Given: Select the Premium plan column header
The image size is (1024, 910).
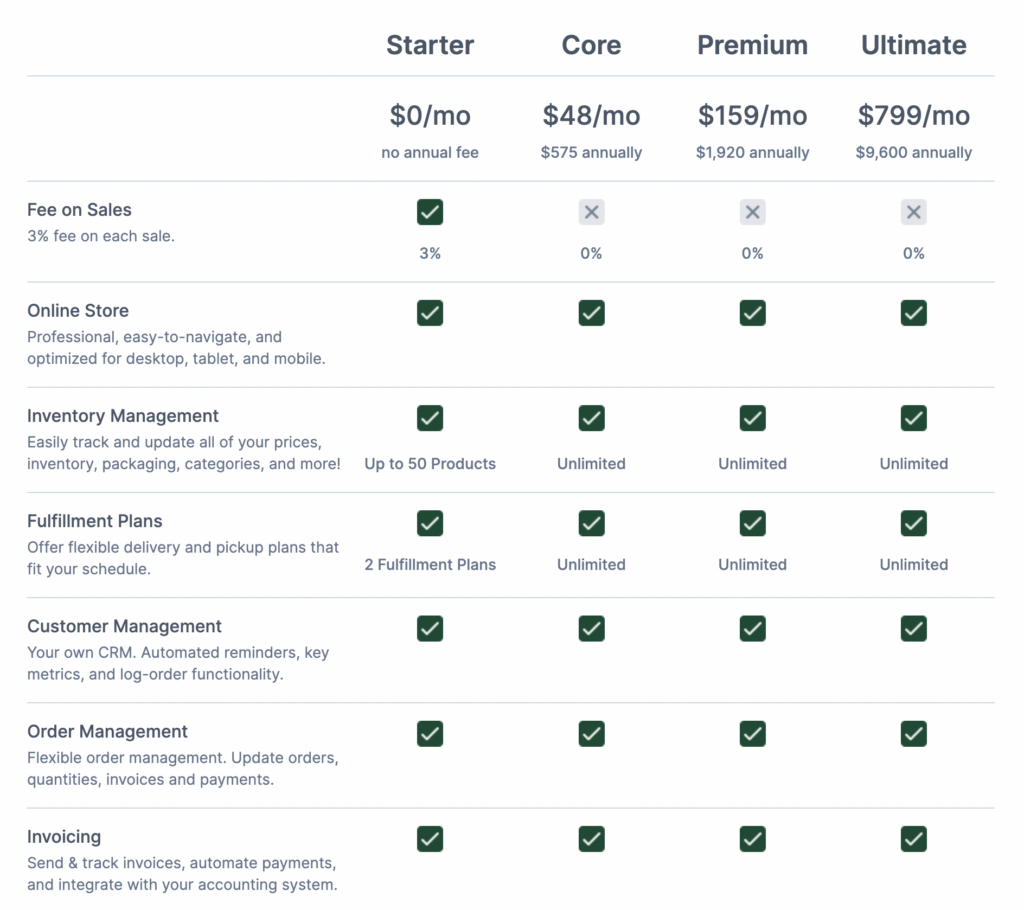Looking at the screenshot, I should tap(752, 45).
